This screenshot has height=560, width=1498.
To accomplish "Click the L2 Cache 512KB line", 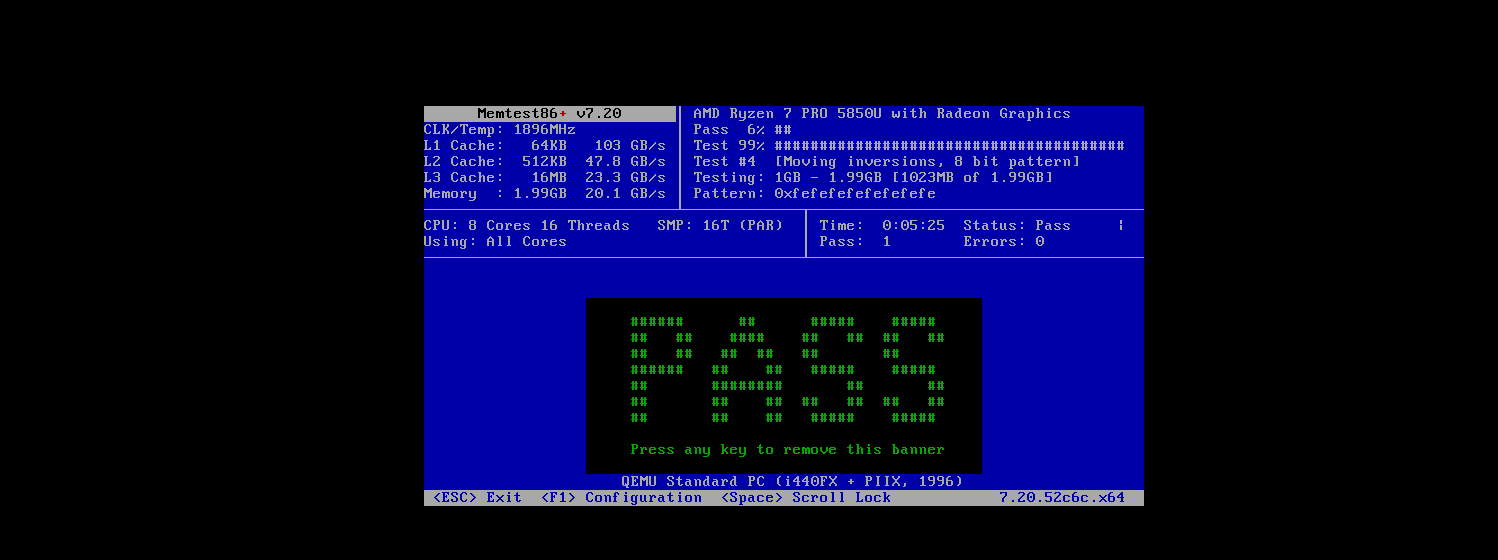I will click(544, 162).
